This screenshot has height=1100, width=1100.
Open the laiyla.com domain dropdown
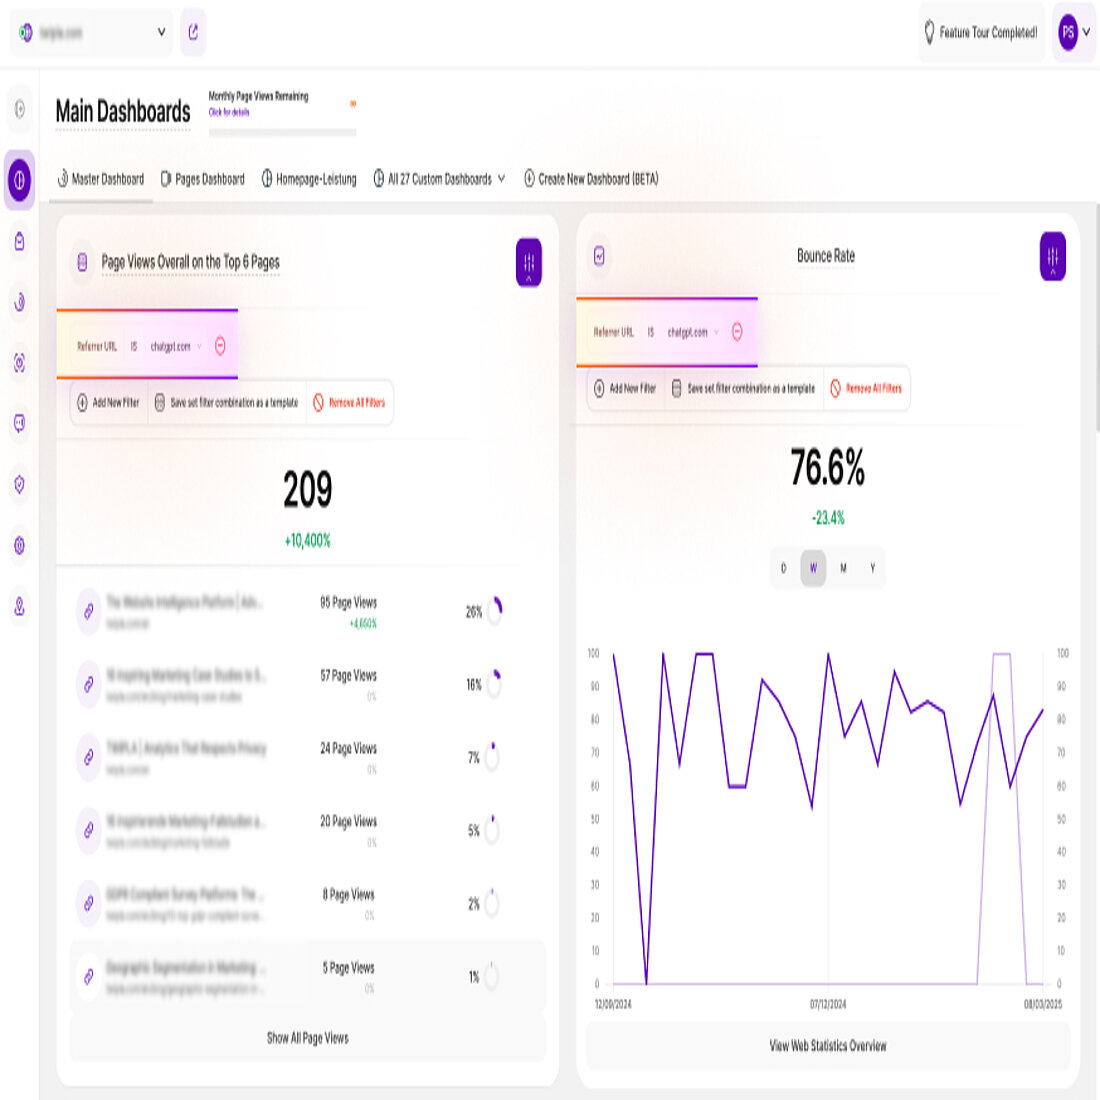[91, 31]
